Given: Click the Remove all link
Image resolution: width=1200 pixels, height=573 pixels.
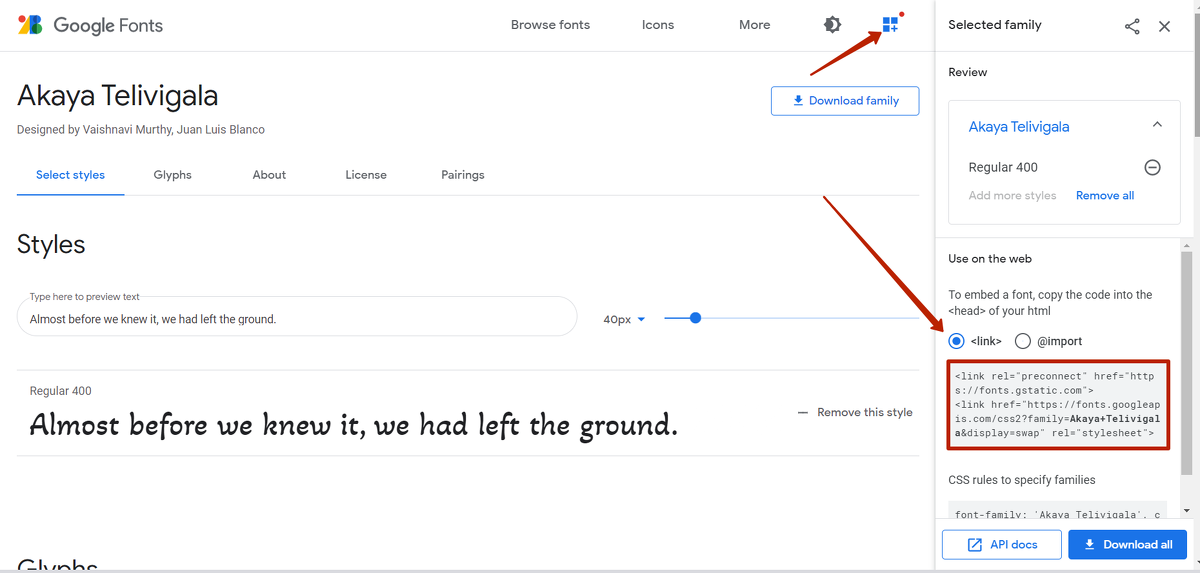Looking at the screenshot, I should tap(1104, 196).
